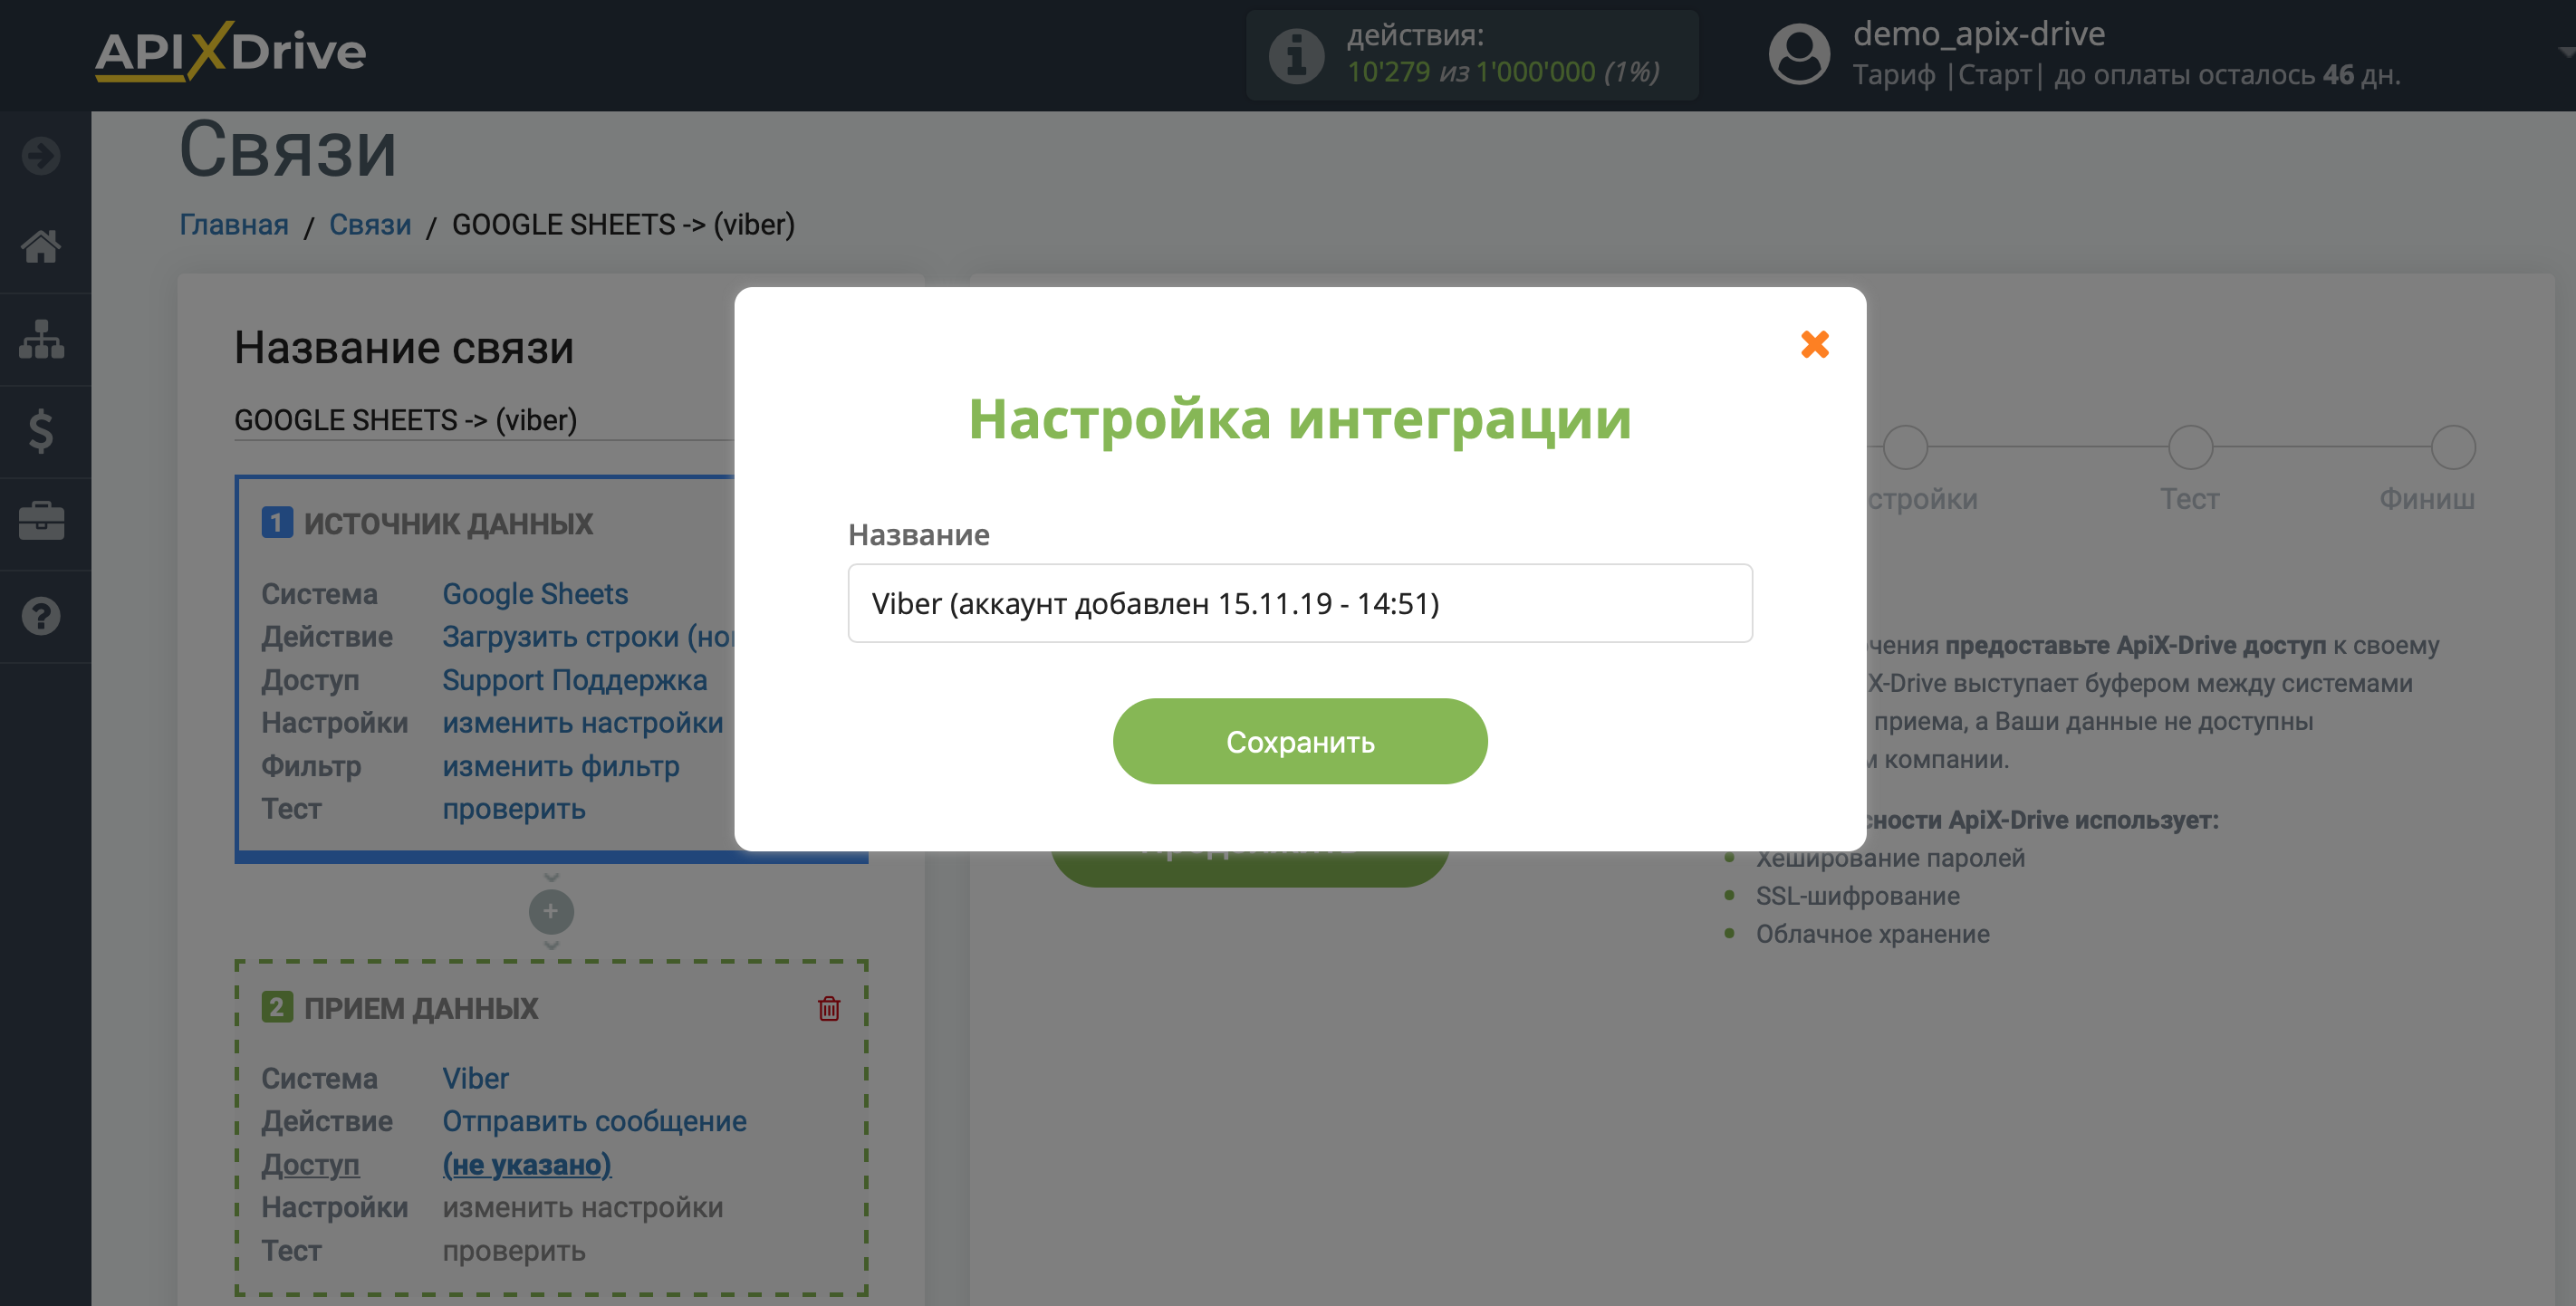Open the briefcase icon in sidebar
The height and width of the screenshot is (1306, 2576).
[x=41, y=521]
